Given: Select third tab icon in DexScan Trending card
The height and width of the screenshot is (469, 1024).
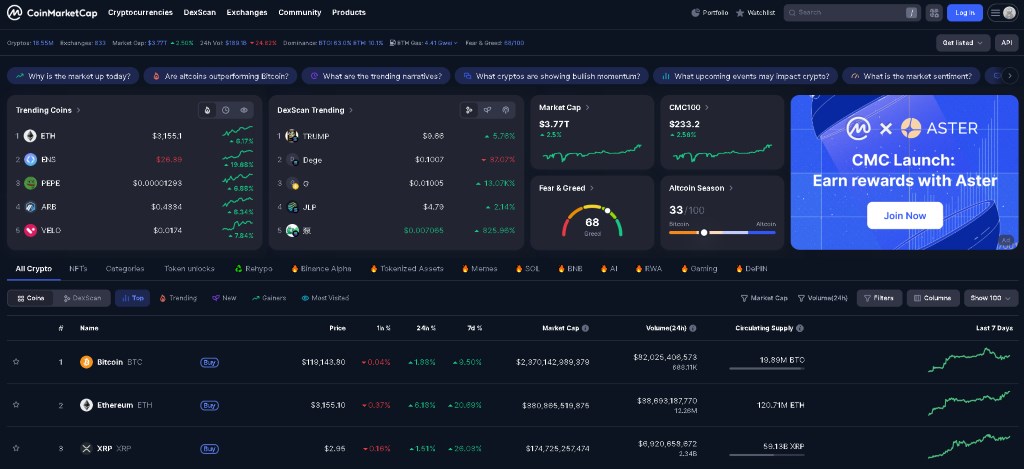Looking at the screenshot, I should pyautogui.click(x=505, y=110).
